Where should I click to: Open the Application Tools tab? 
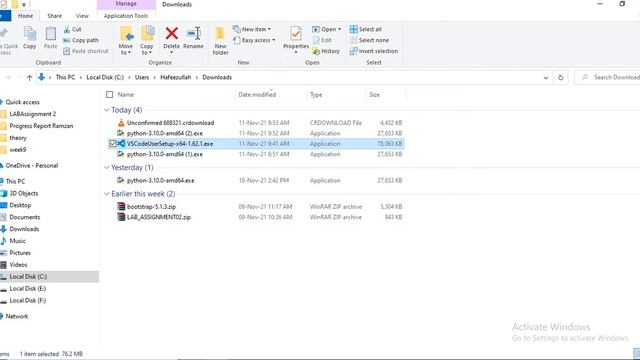126,16
